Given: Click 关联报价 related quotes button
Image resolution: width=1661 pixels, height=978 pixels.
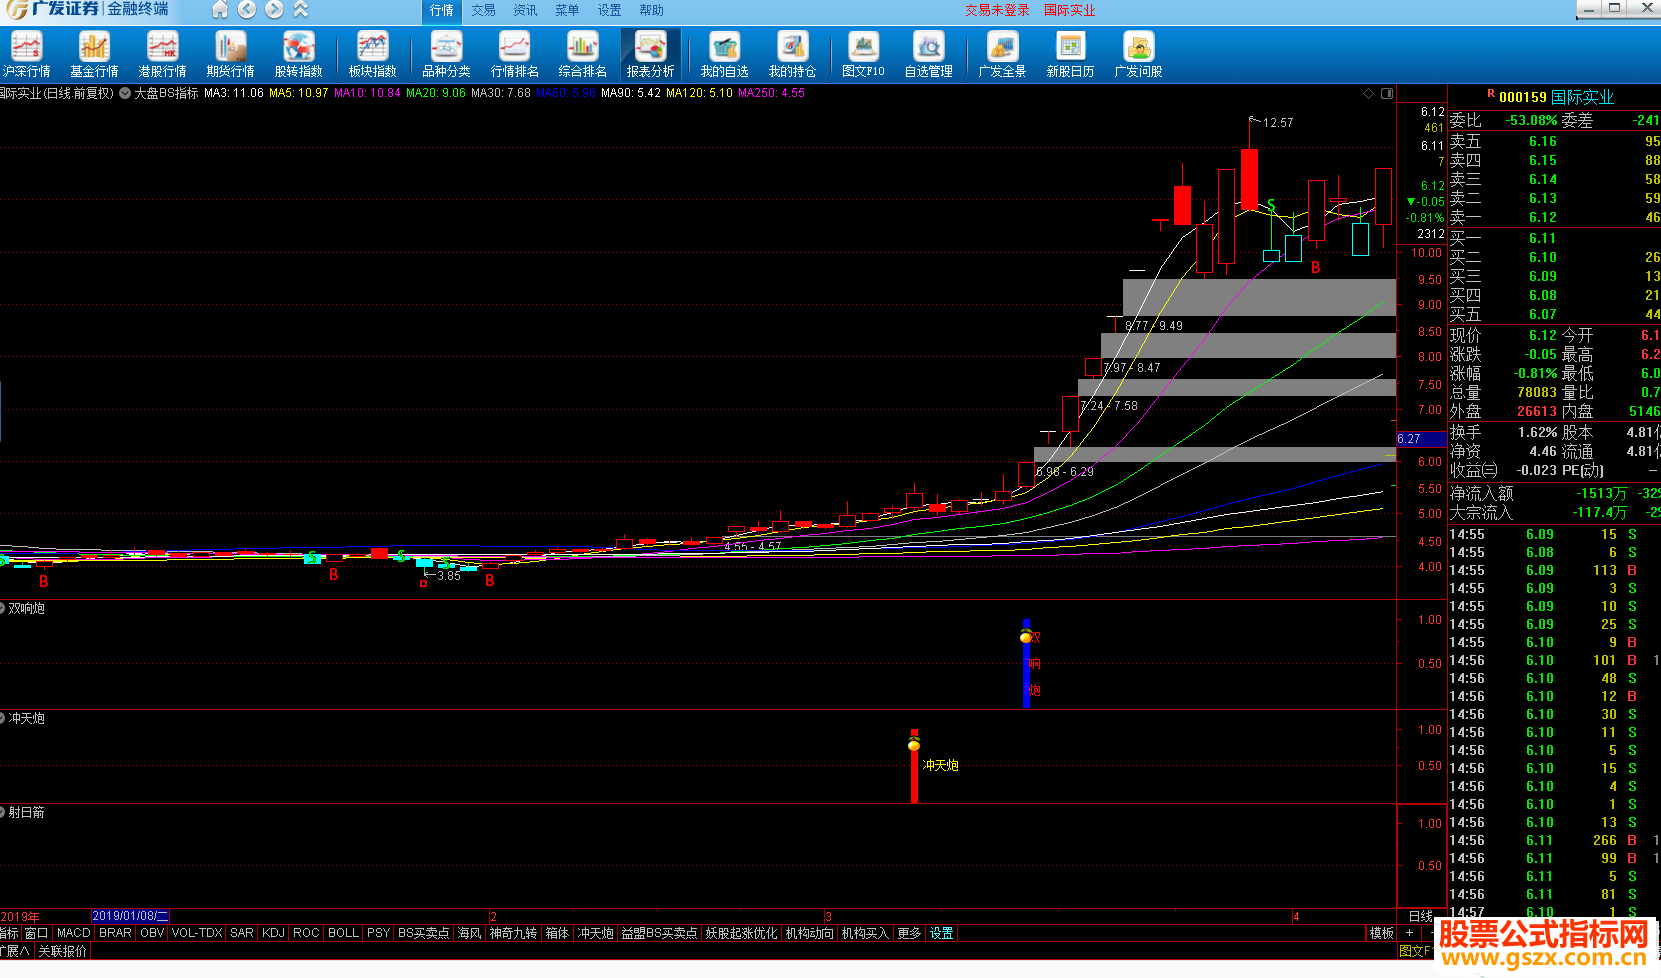Looking at the screenshot, I should click(x=63, y=951).
